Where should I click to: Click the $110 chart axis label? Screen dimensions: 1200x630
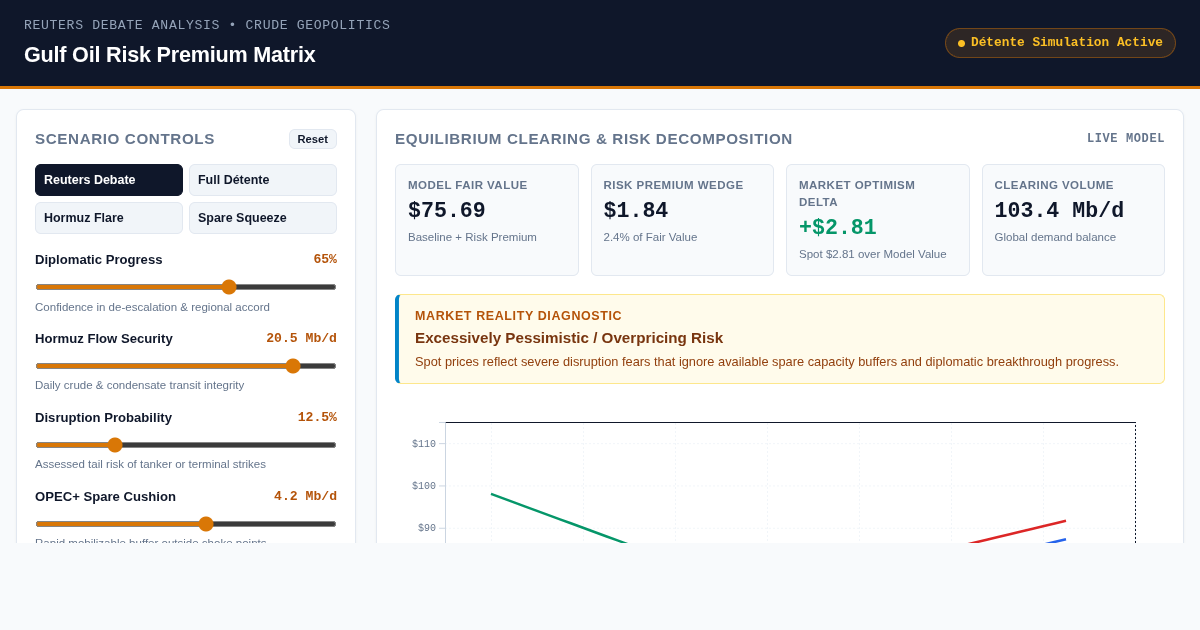[424, 444]
